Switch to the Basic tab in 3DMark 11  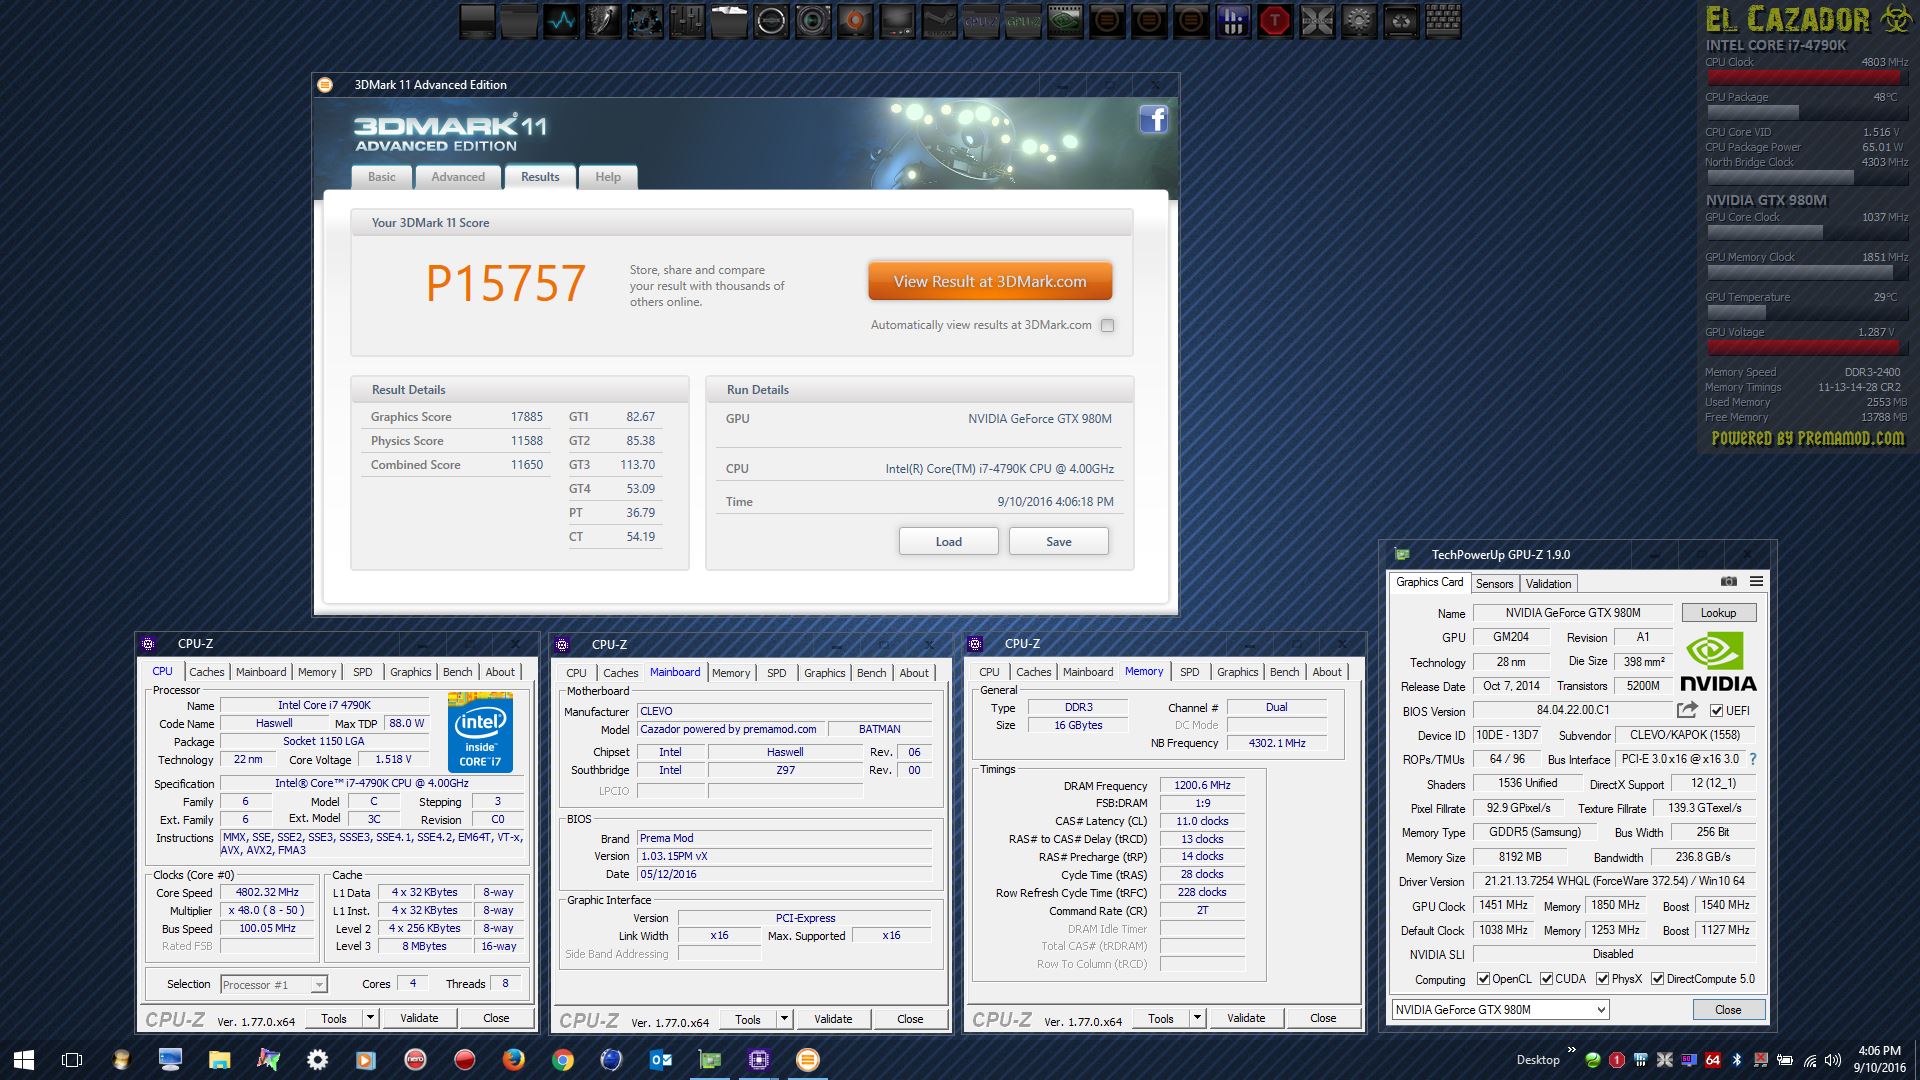point(381,177)
